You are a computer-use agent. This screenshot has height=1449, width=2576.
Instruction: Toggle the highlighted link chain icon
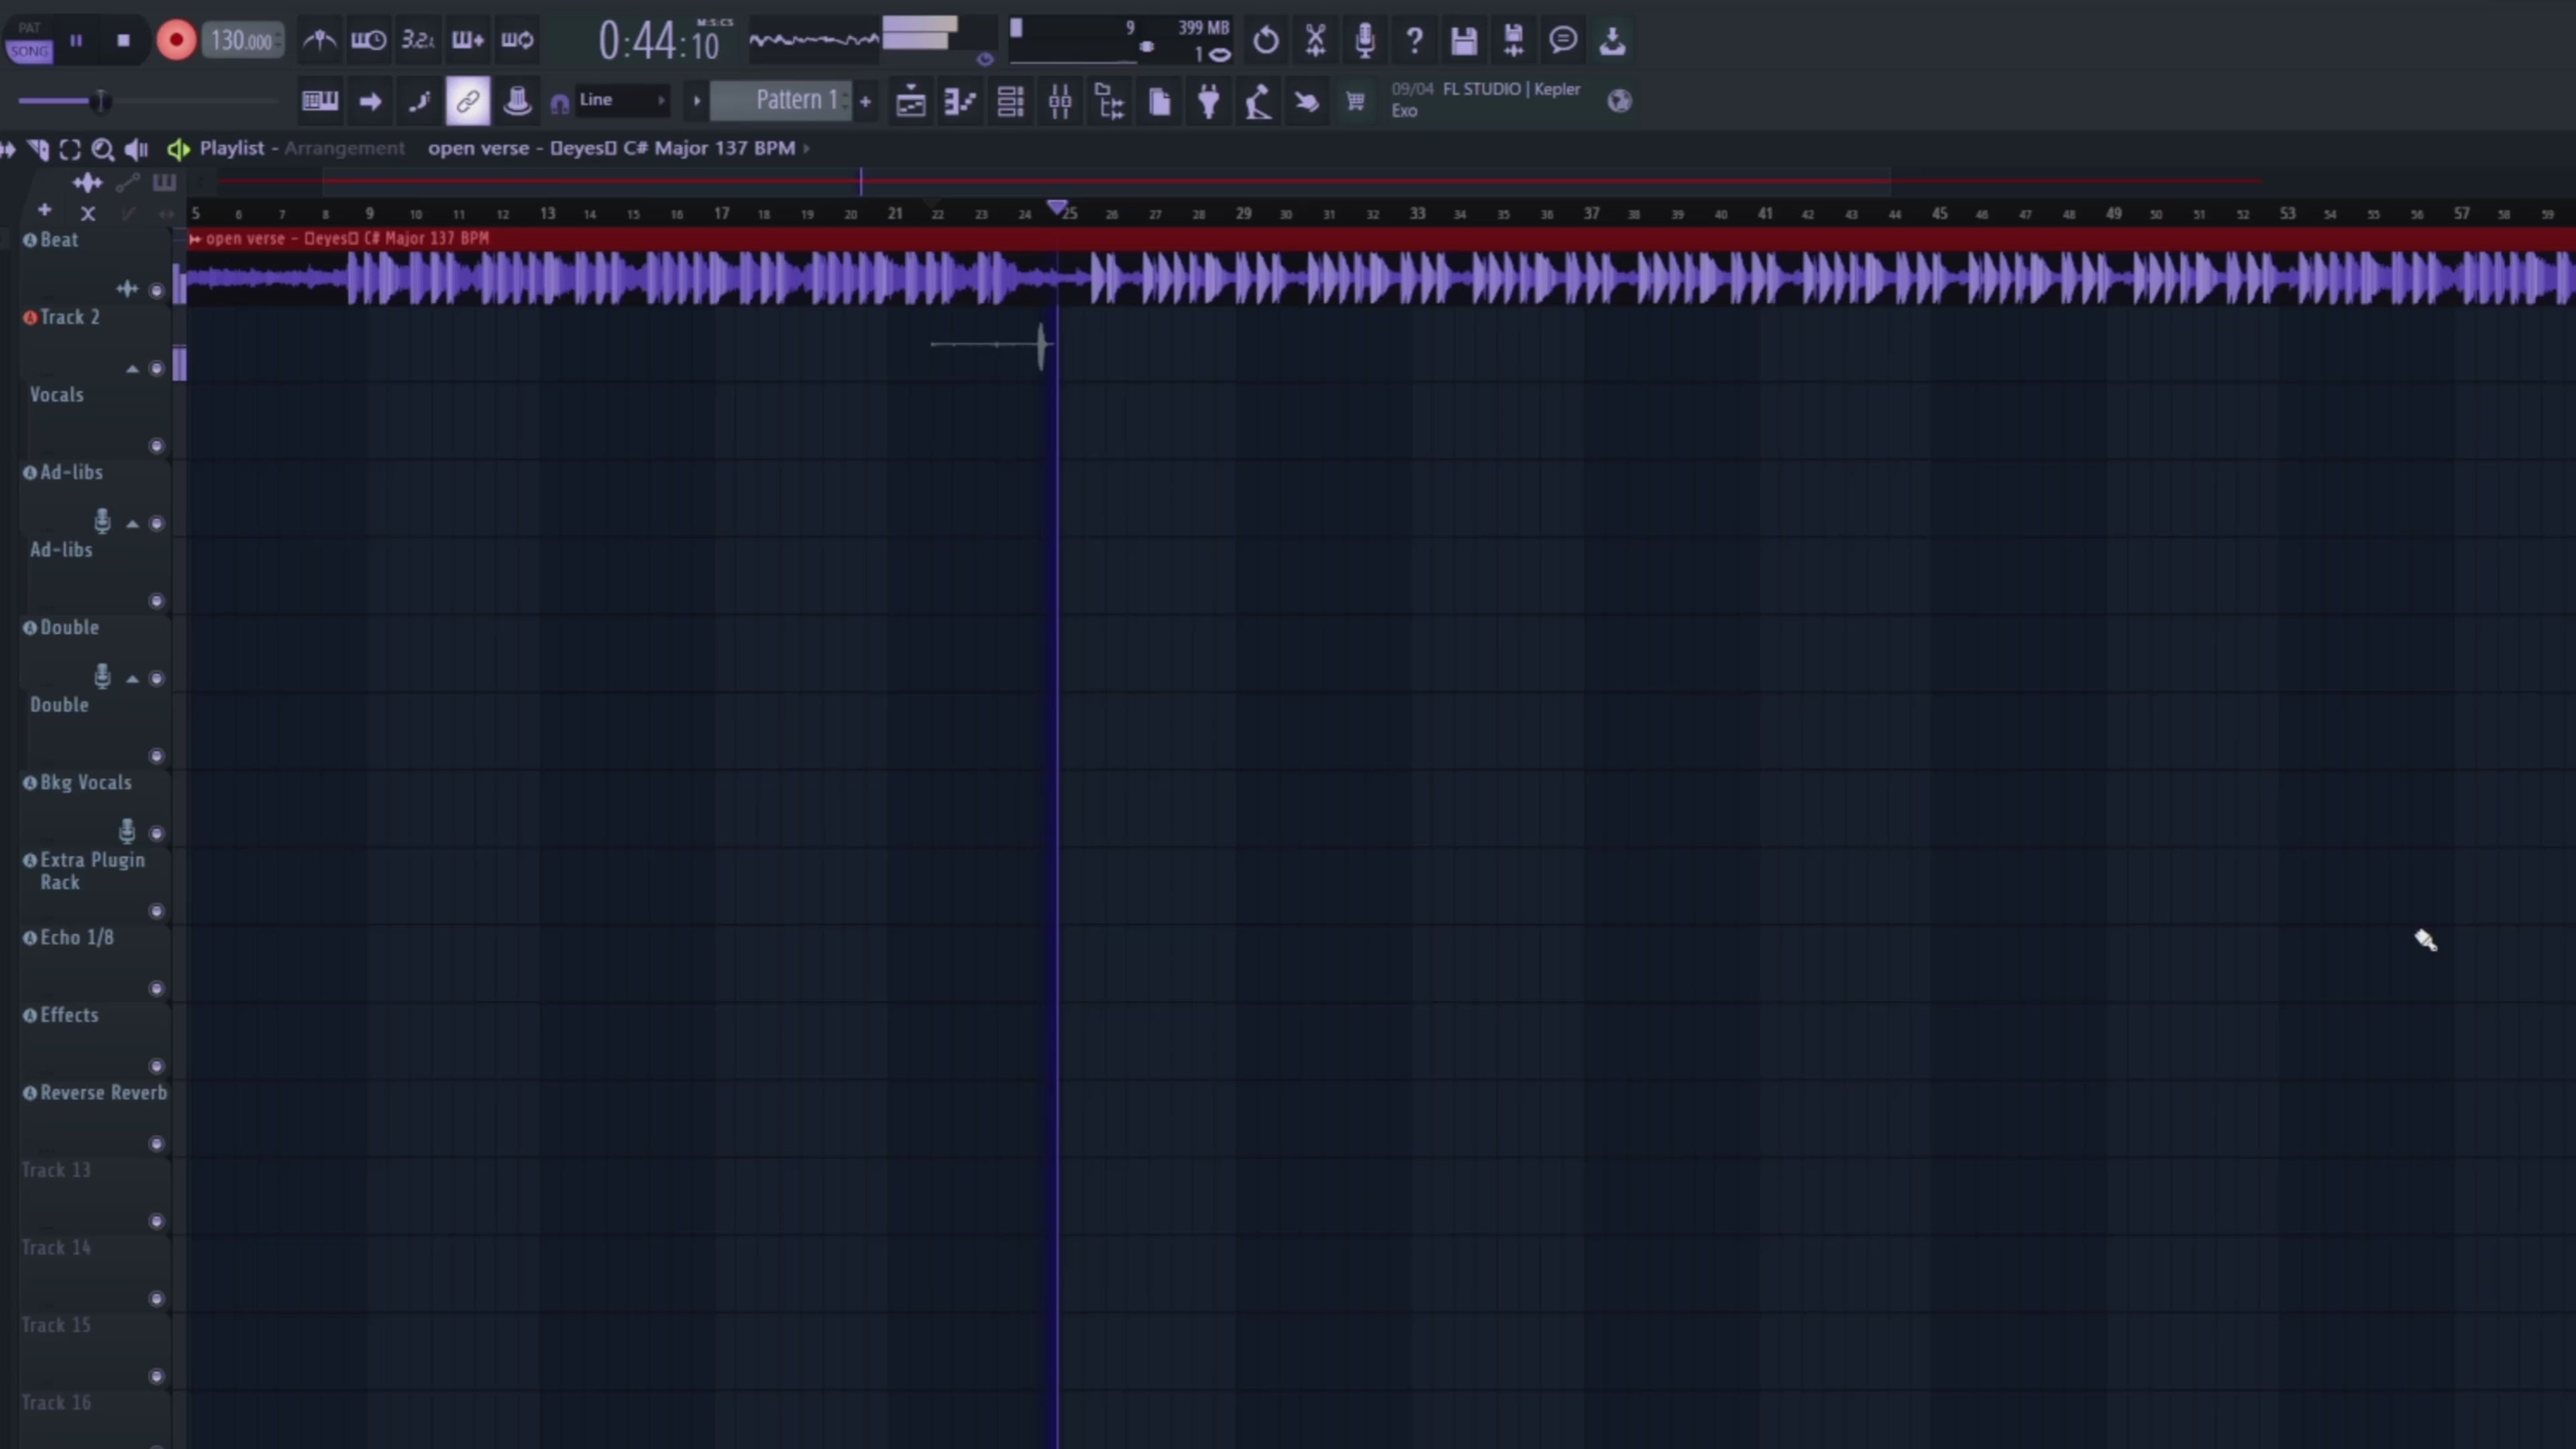468,101
